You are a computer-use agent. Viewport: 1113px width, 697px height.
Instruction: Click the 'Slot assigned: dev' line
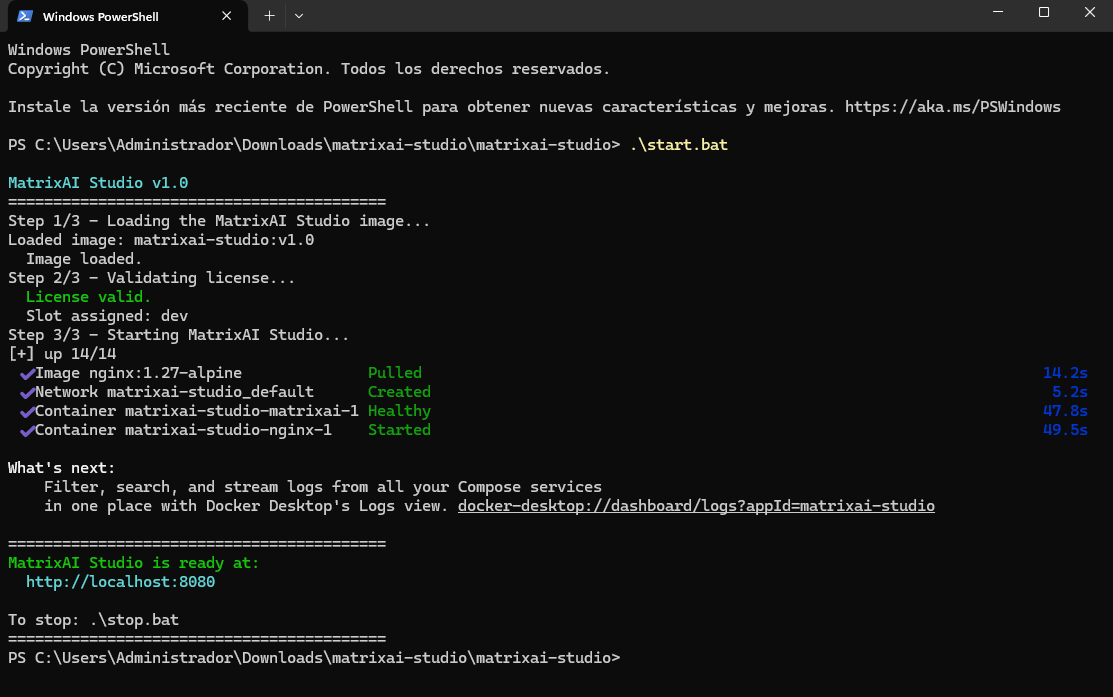click(x=106, y=316)
